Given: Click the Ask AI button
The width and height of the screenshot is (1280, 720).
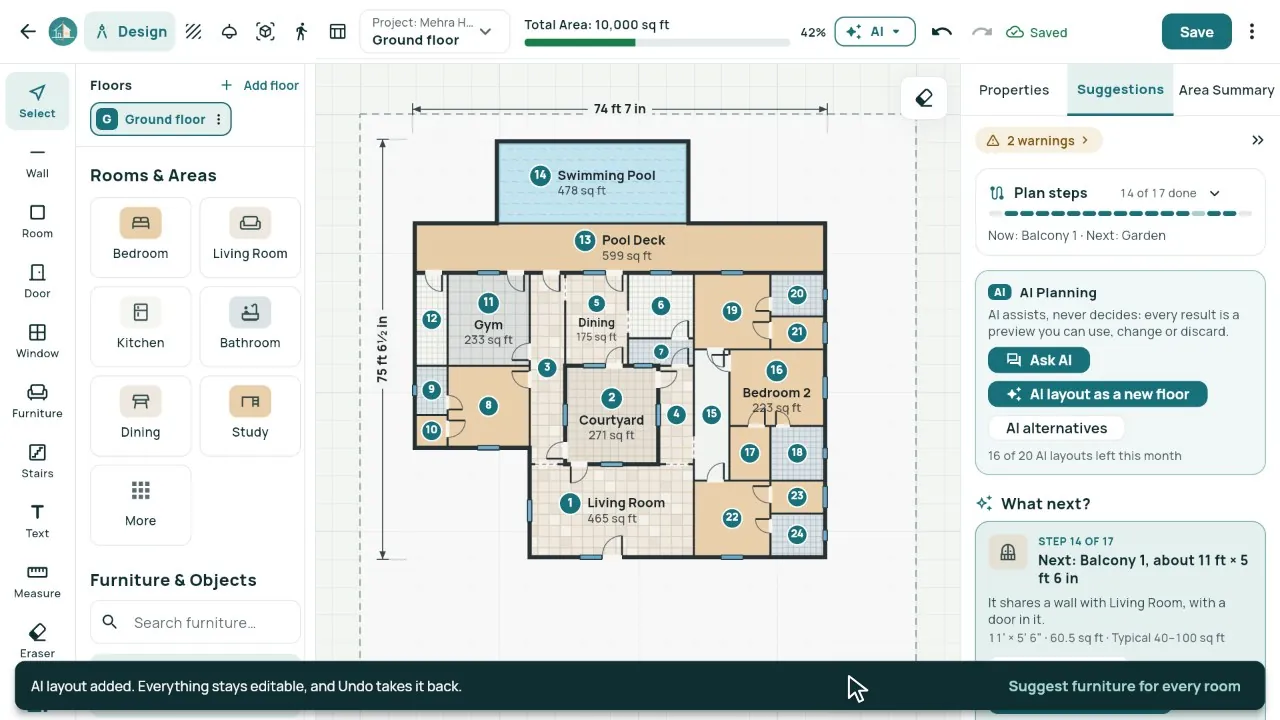Looking at the screenshot, I should [x=1039, y=360].
